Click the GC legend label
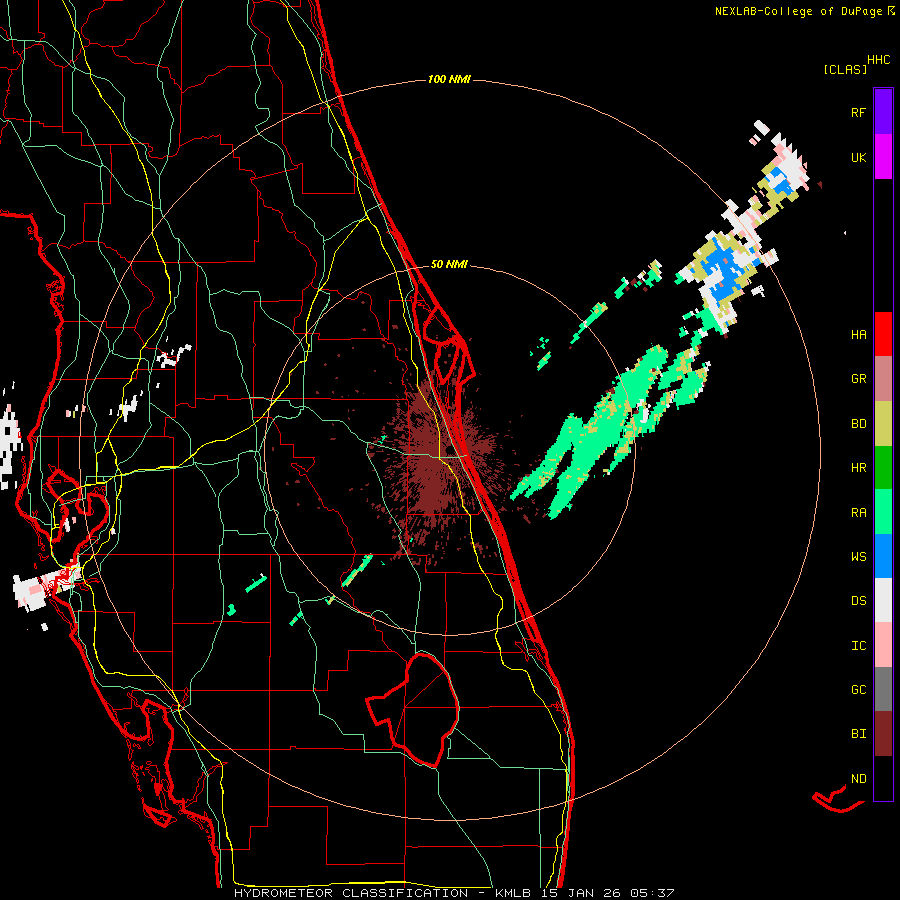Image resolution: width=900 pixels, height=900 pixels. (858, 690)
